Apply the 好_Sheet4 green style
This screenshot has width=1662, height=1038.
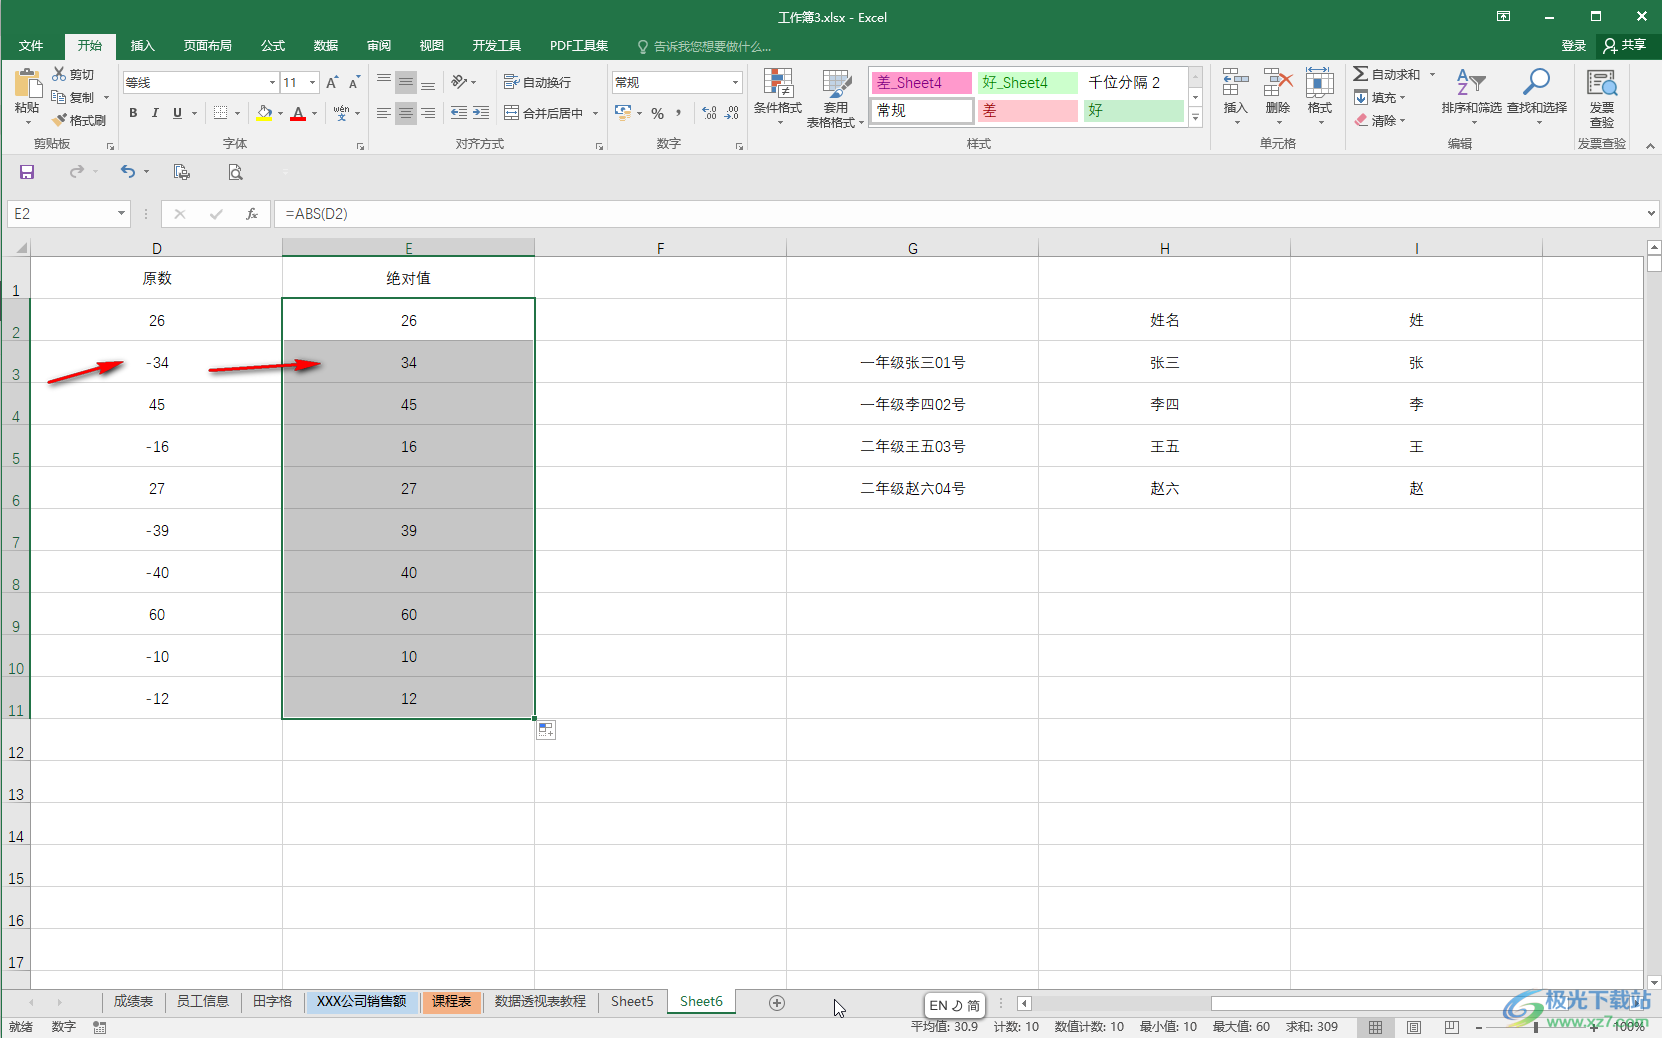click(x=1027, y=83)
